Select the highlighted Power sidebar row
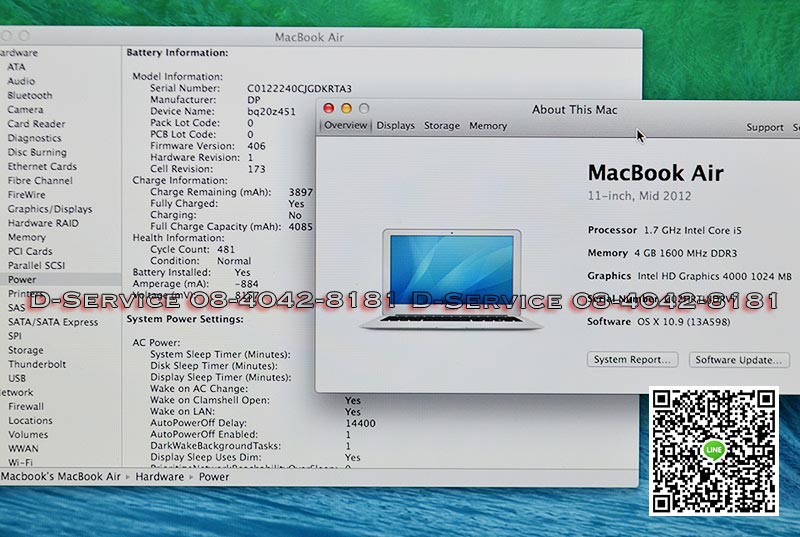This screenshot has height=537, width=800. (60, 279)
